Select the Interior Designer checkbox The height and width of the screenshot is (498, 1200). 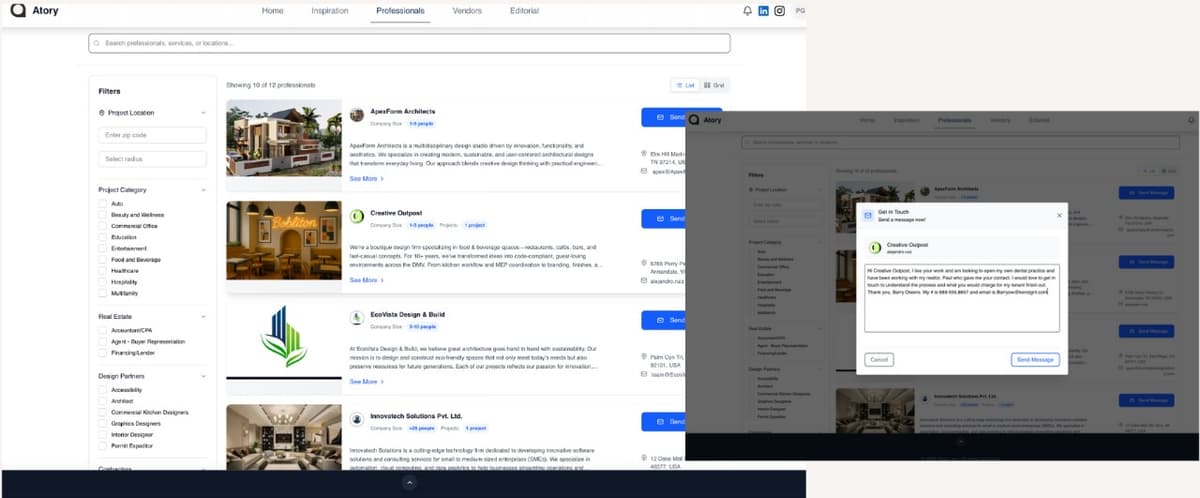(x=102, y=435)
